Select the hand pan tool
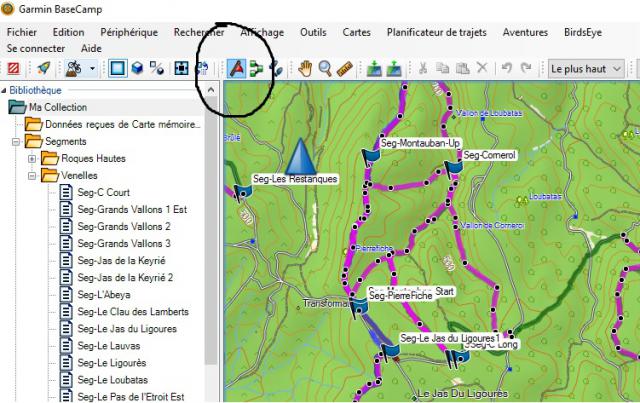 point(304,68)
